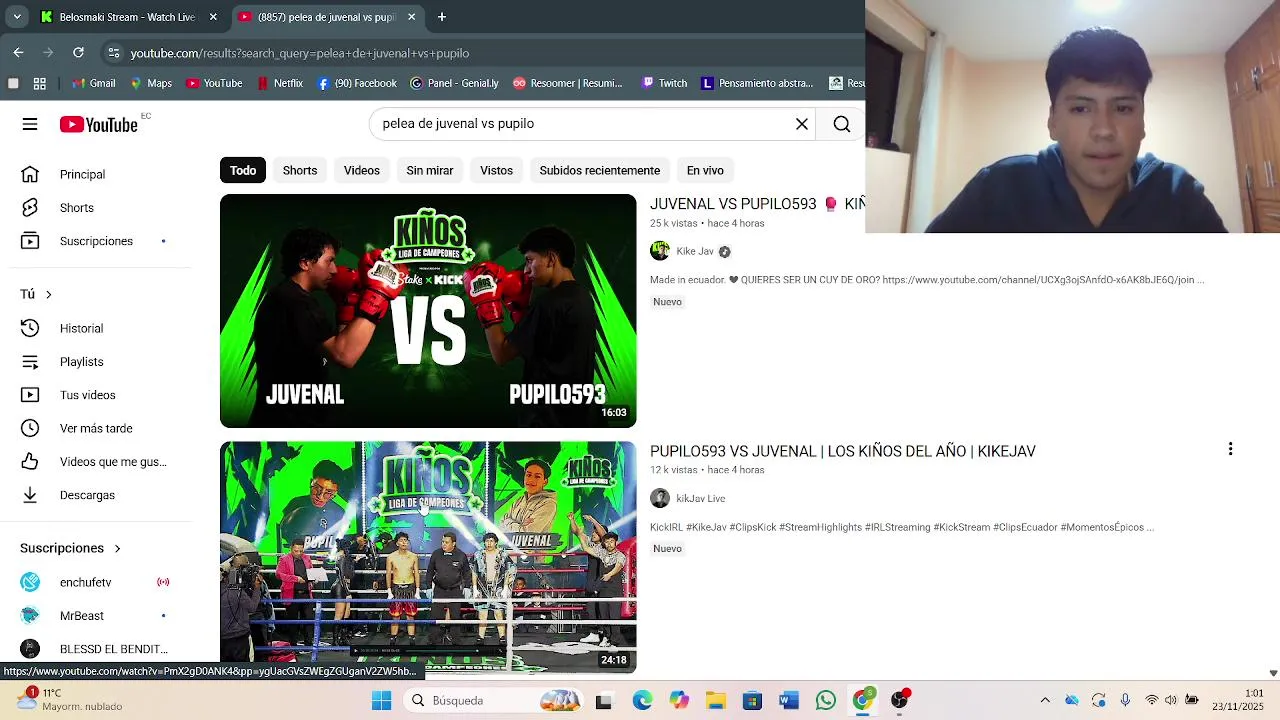Open OBS Studio from the taskbar
1280x720 pixels.
900,700
